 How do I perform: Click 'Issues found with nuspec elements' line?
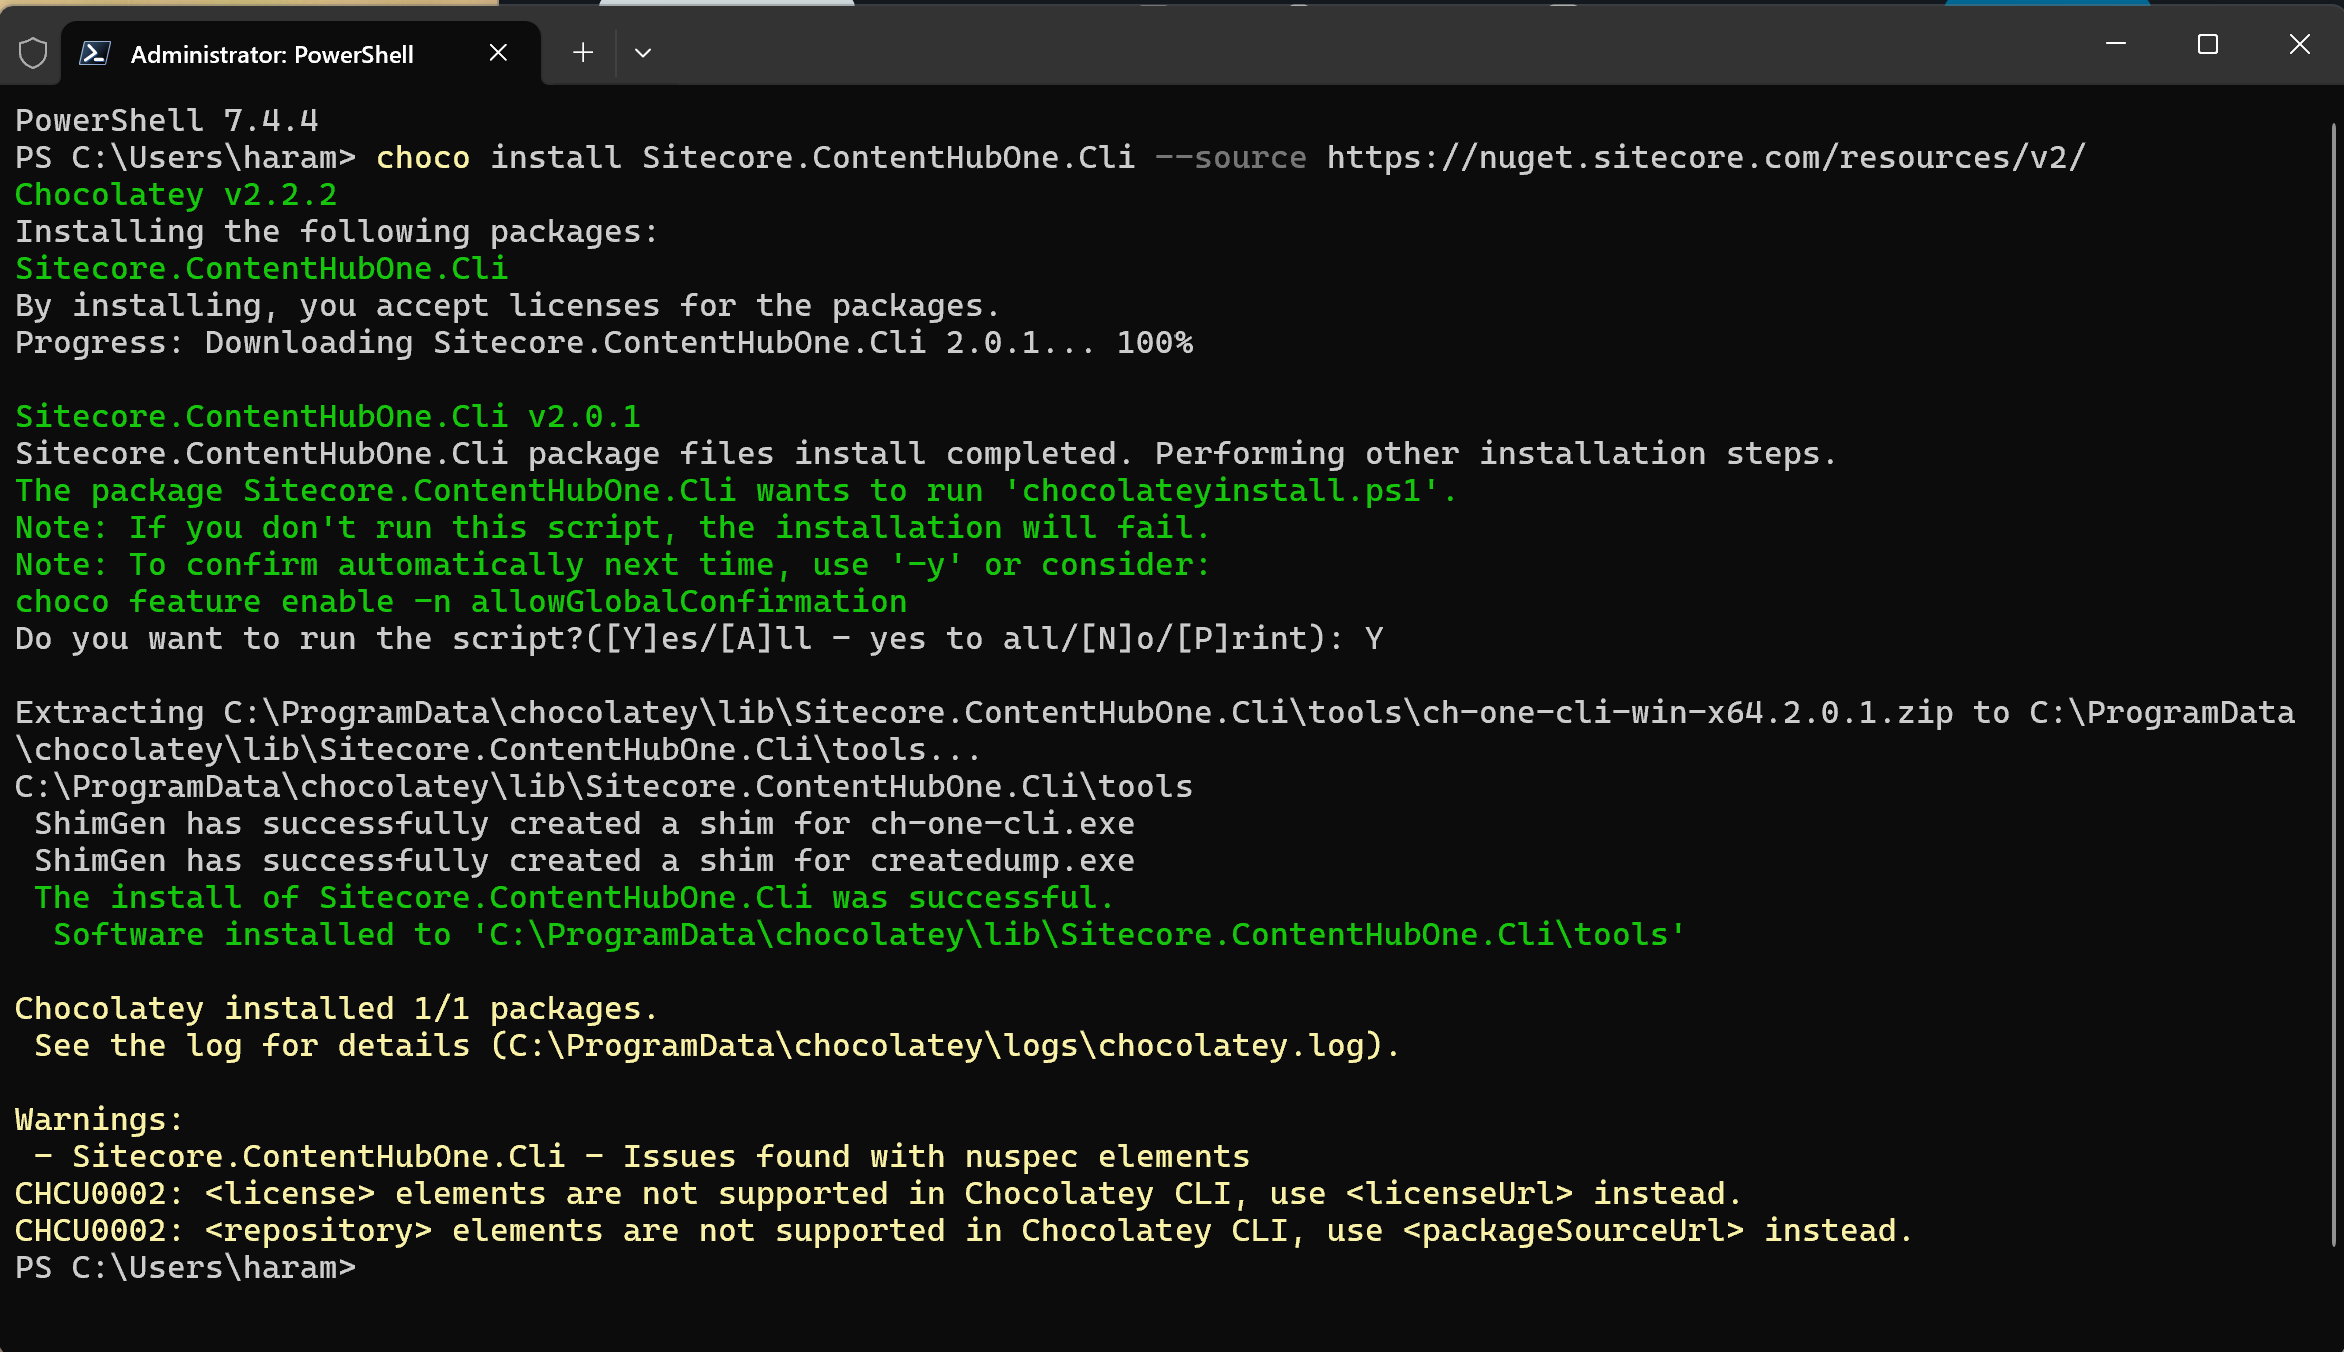click(642, 1157)
